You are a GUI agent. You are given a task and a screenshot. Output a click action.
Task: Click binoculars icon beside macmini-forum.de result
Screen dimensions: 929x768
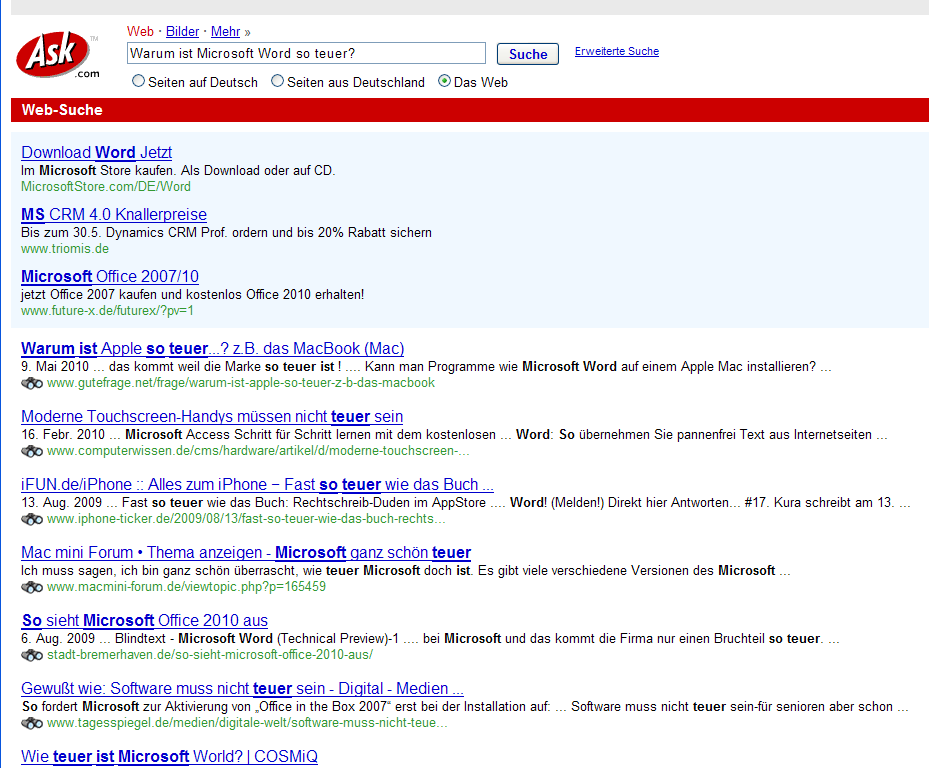[32, 587]
